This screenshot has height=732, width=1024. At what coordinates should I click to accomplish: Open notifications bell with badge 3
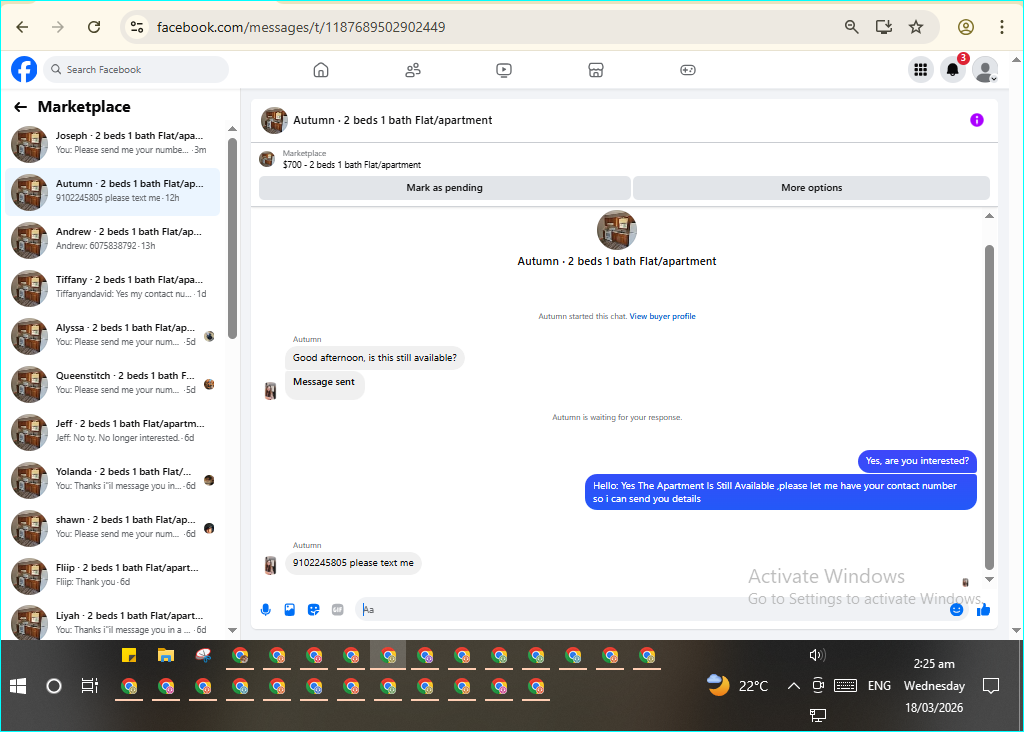coord(953,69)
